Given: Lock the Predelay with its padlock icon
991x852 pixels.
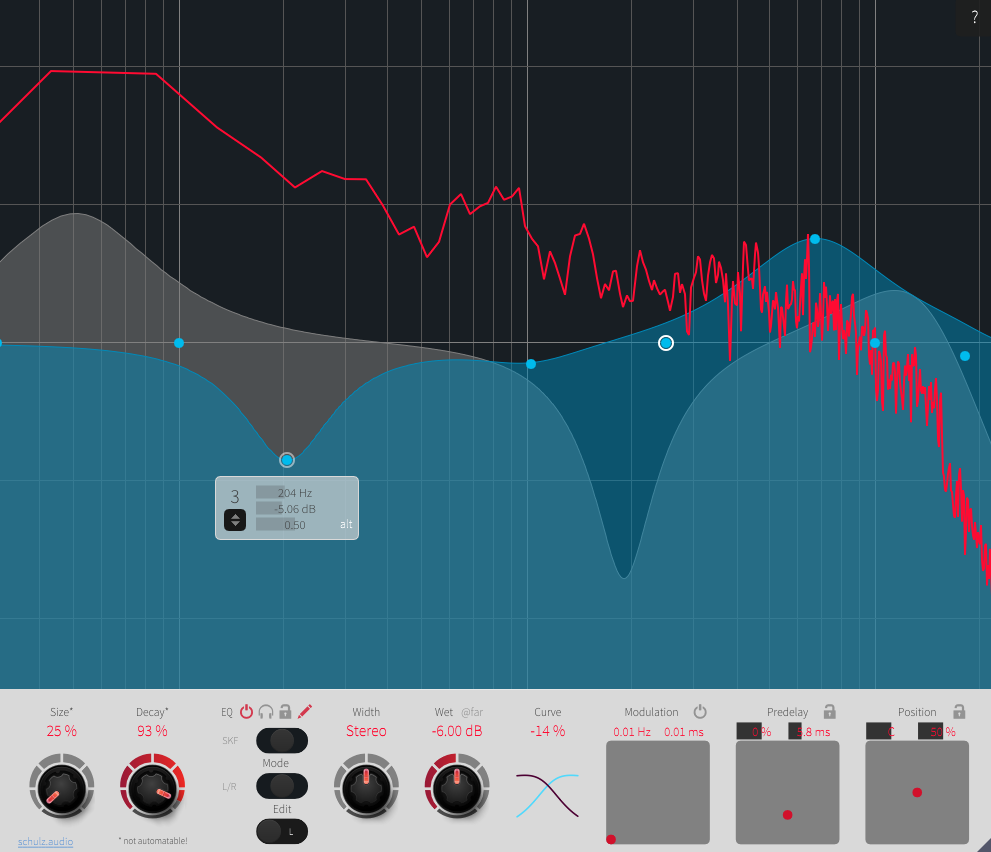Looking at the screenshot, I should (x=829, y=712).
